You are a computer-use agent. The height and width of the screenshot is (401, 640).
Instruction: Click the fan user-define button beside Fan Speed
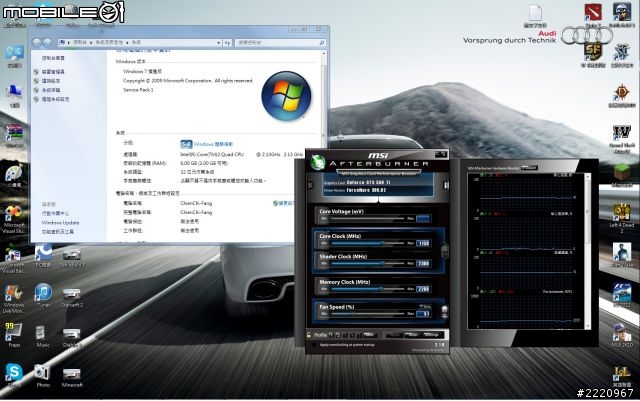(444, 312)
